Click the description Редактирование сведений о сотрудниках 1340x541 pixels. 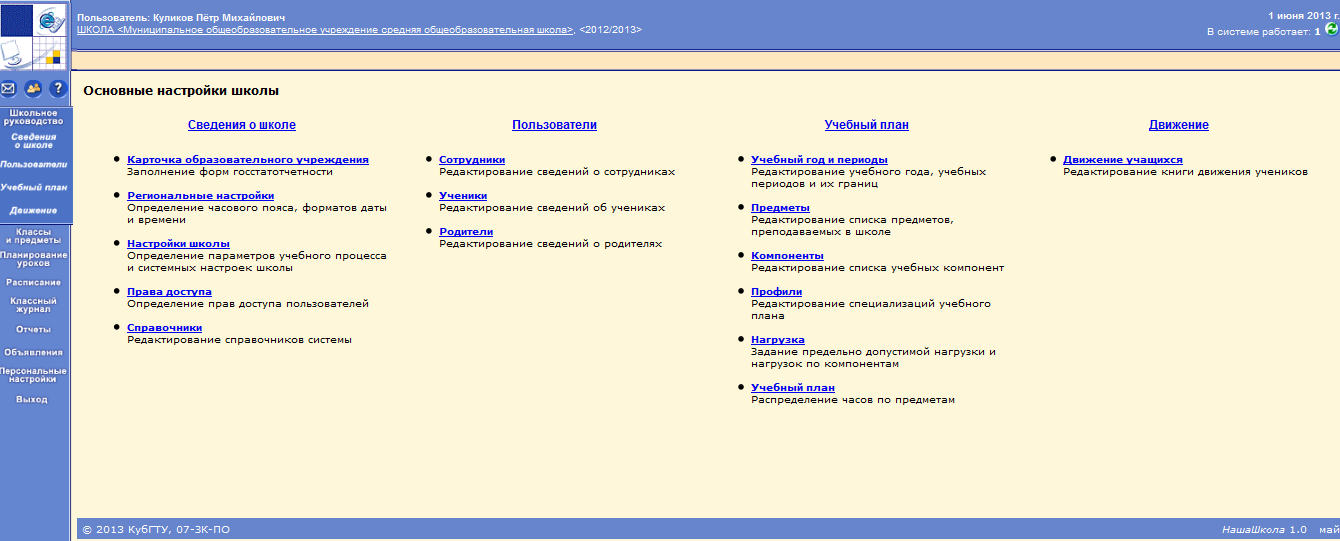point(557,171)
